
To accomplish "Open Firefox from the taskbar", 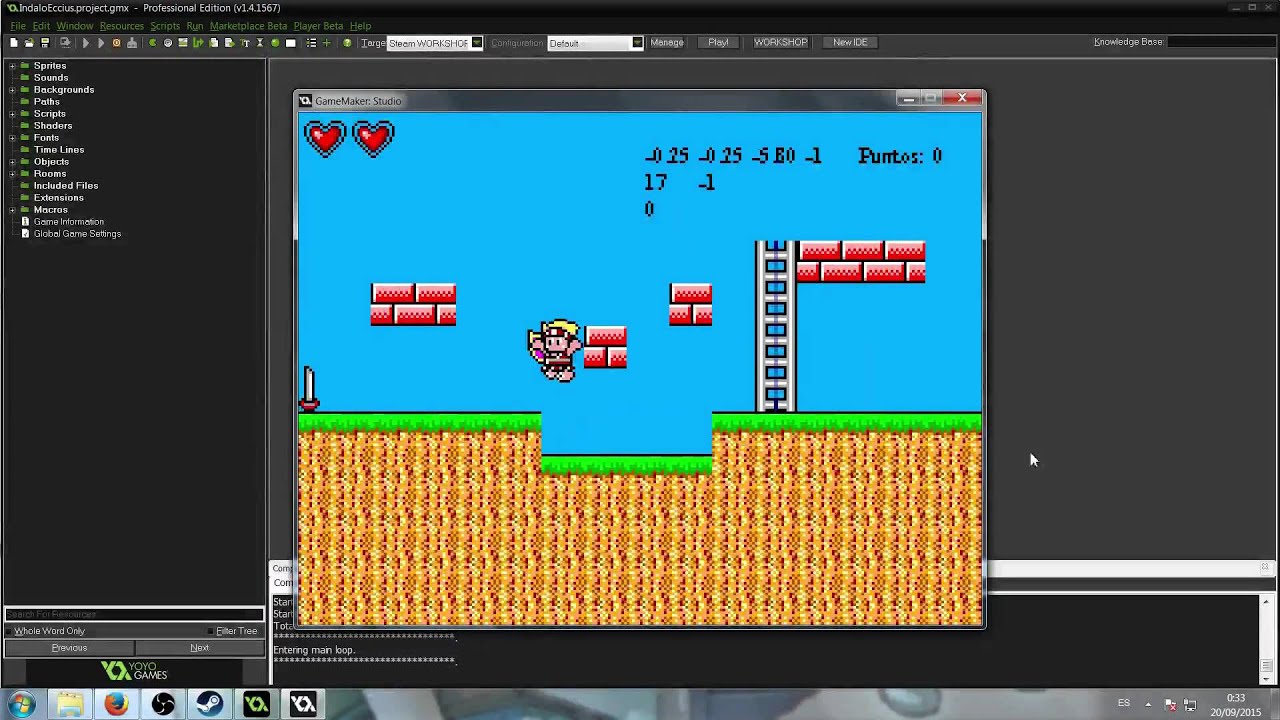I will [116, 704].
